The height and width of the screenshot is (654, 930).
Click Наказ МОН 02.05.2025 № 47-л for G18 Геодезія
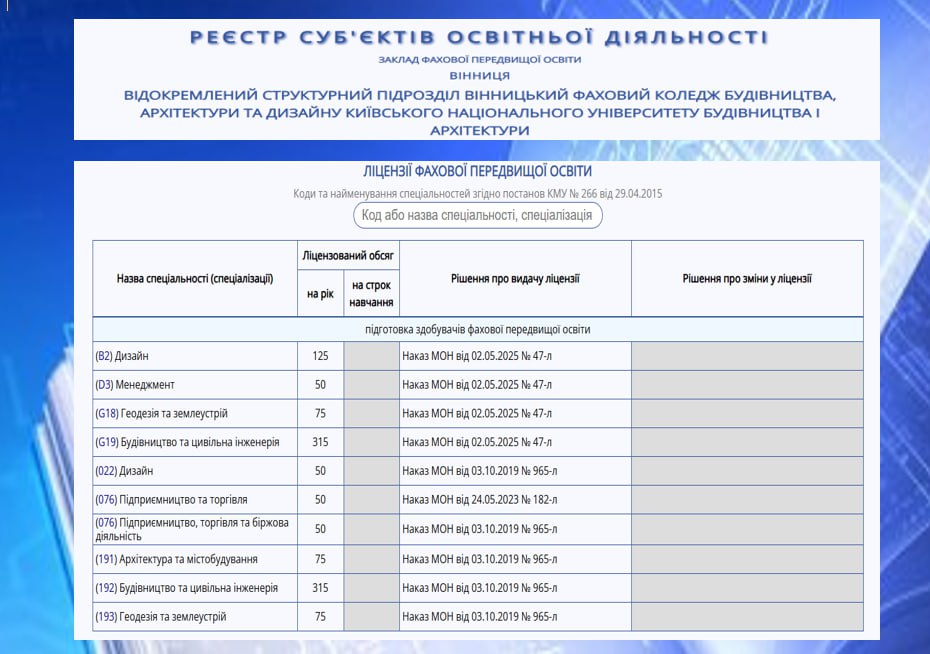pos(477,413)
